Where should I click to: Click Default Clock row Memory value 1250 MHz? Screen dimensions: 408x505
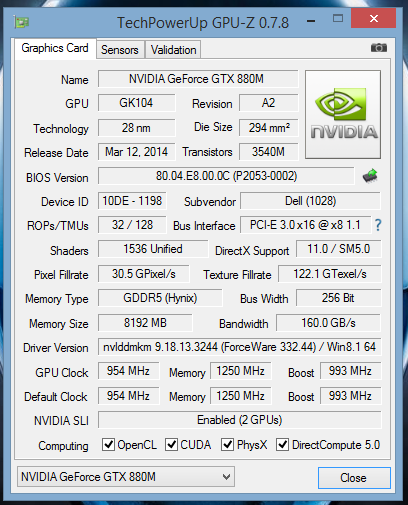241,396
